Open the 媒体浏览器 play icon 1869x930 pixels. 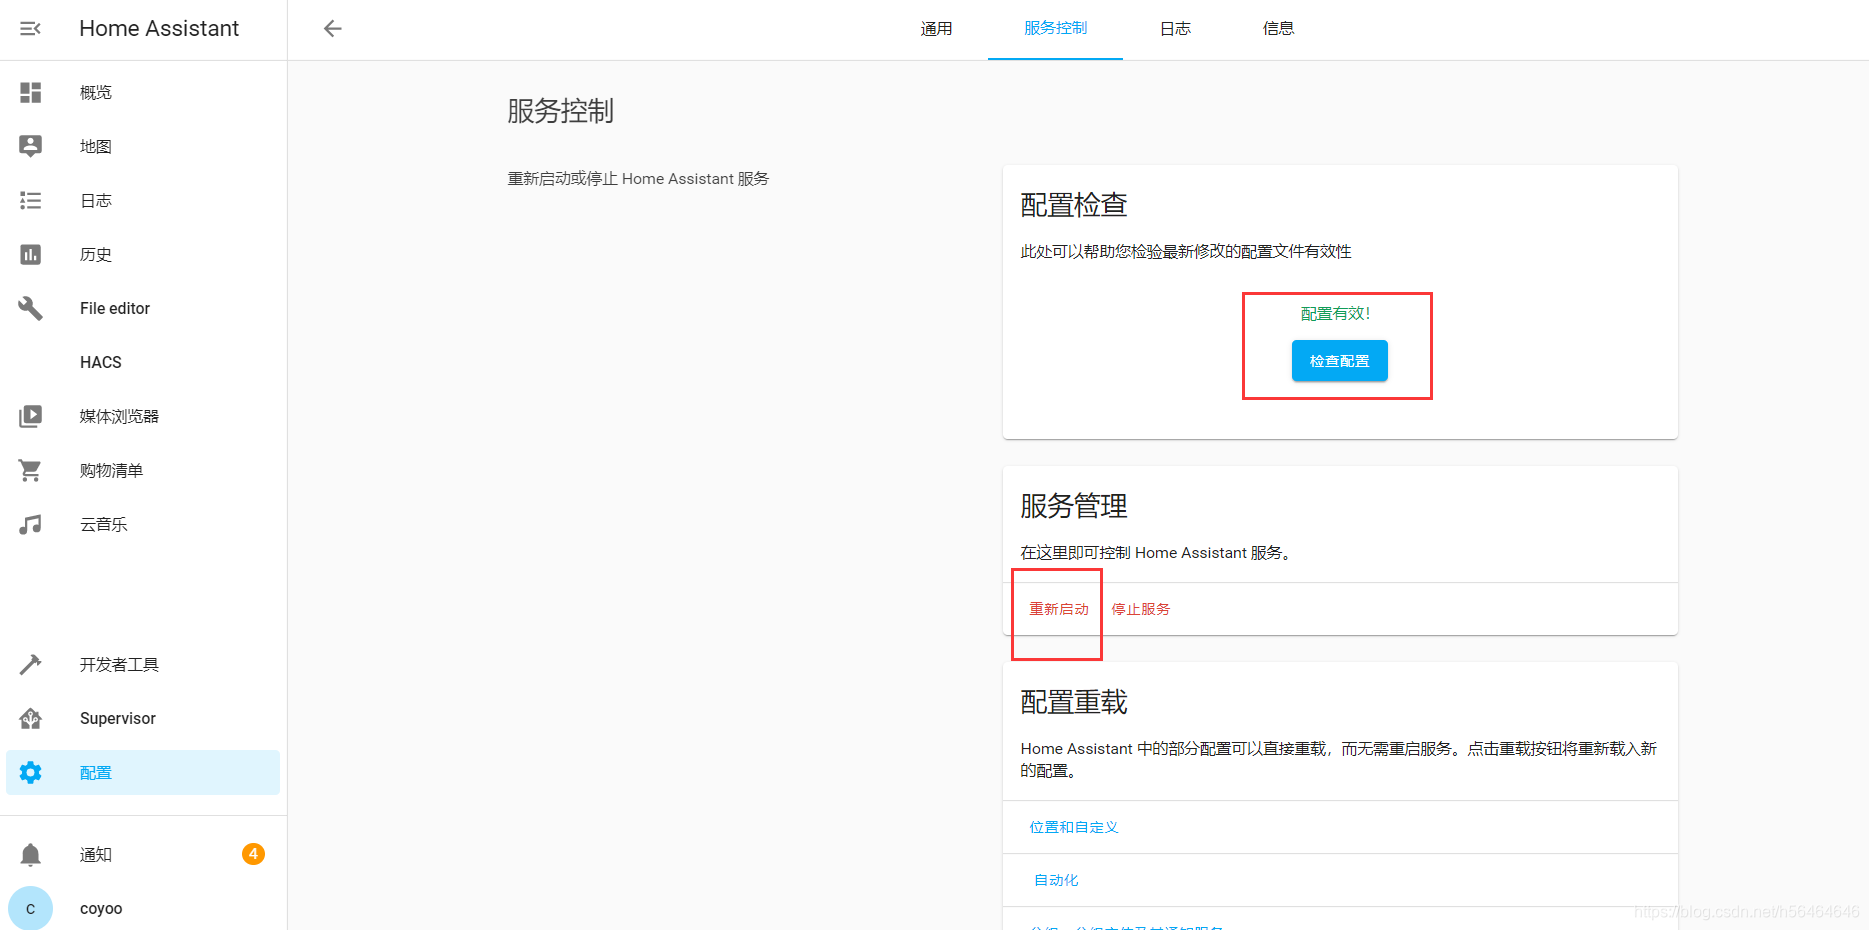point(31,416)
